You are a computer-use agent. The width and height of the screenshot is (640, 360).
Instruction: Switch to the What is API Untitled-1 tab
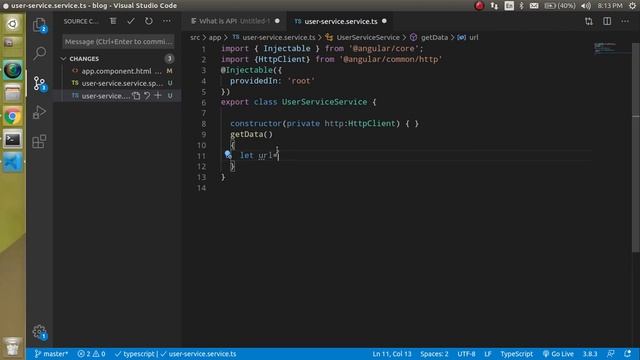pyautogui.click(x=234, y=21)
